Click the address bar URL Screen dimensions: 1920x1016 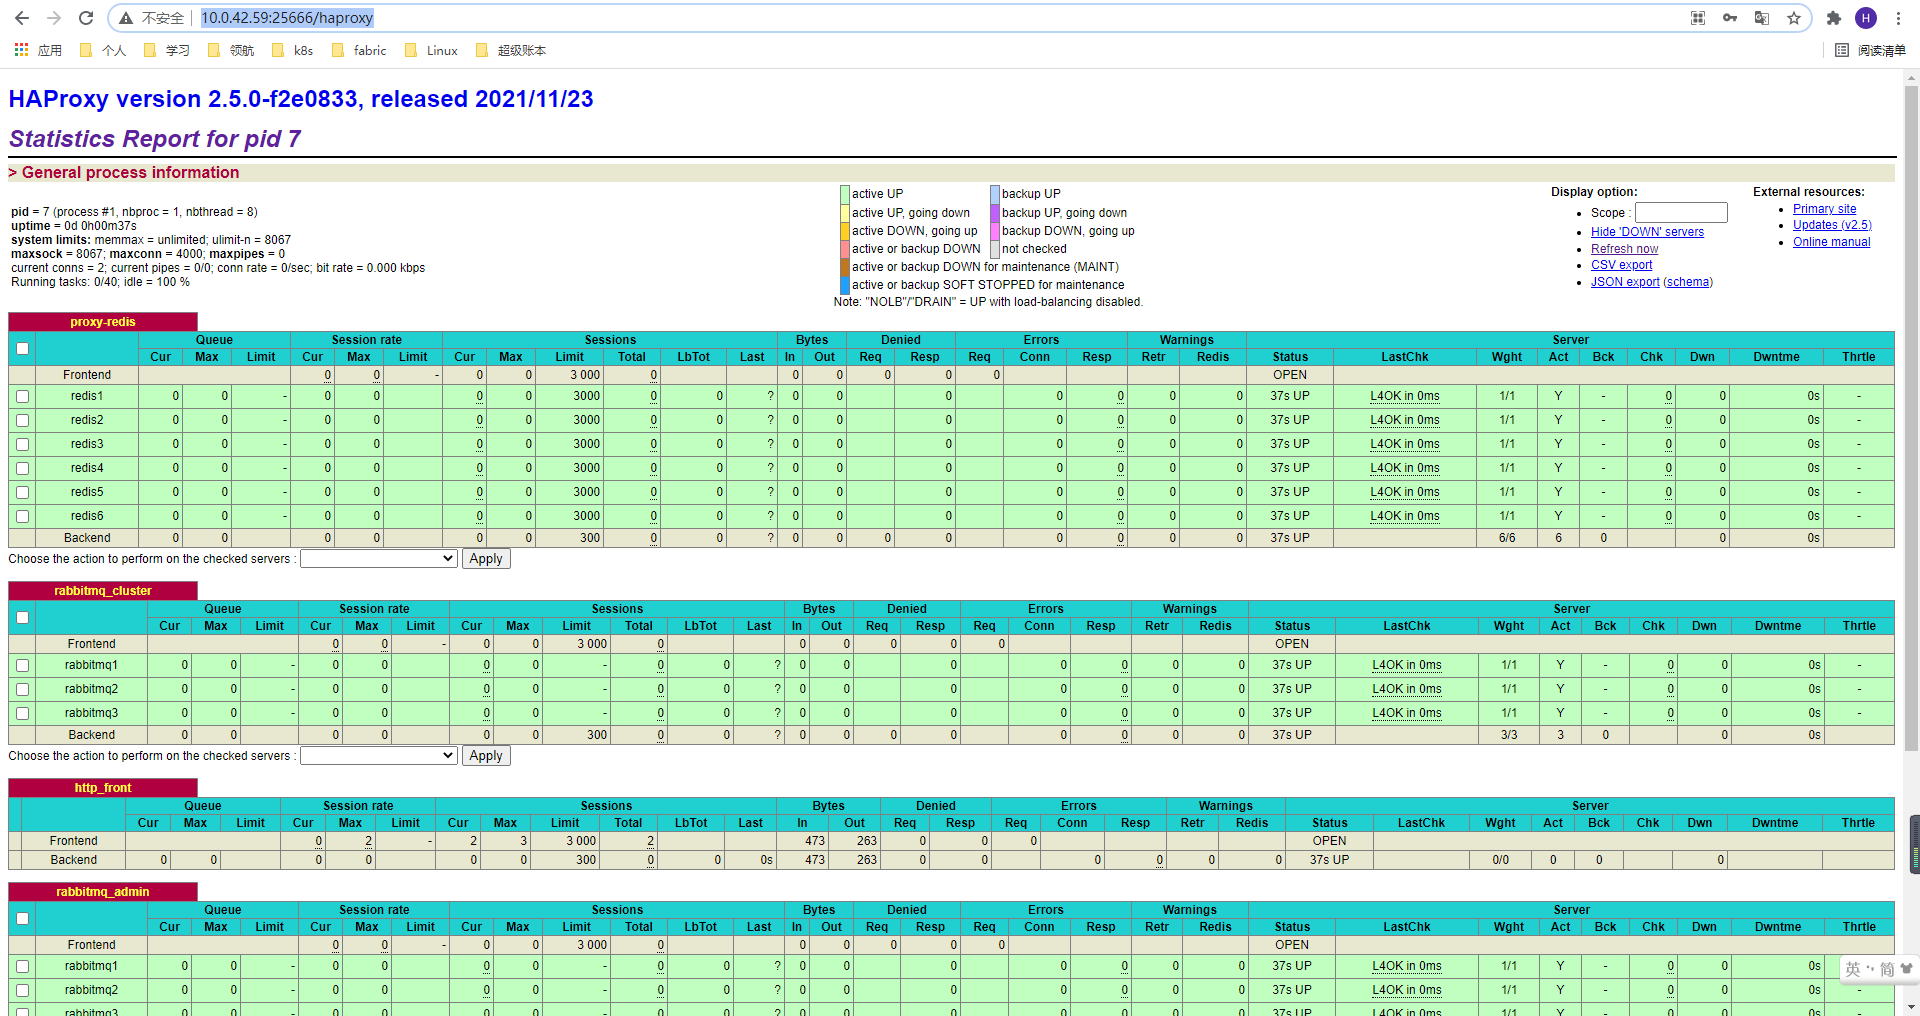pos(287,18)
